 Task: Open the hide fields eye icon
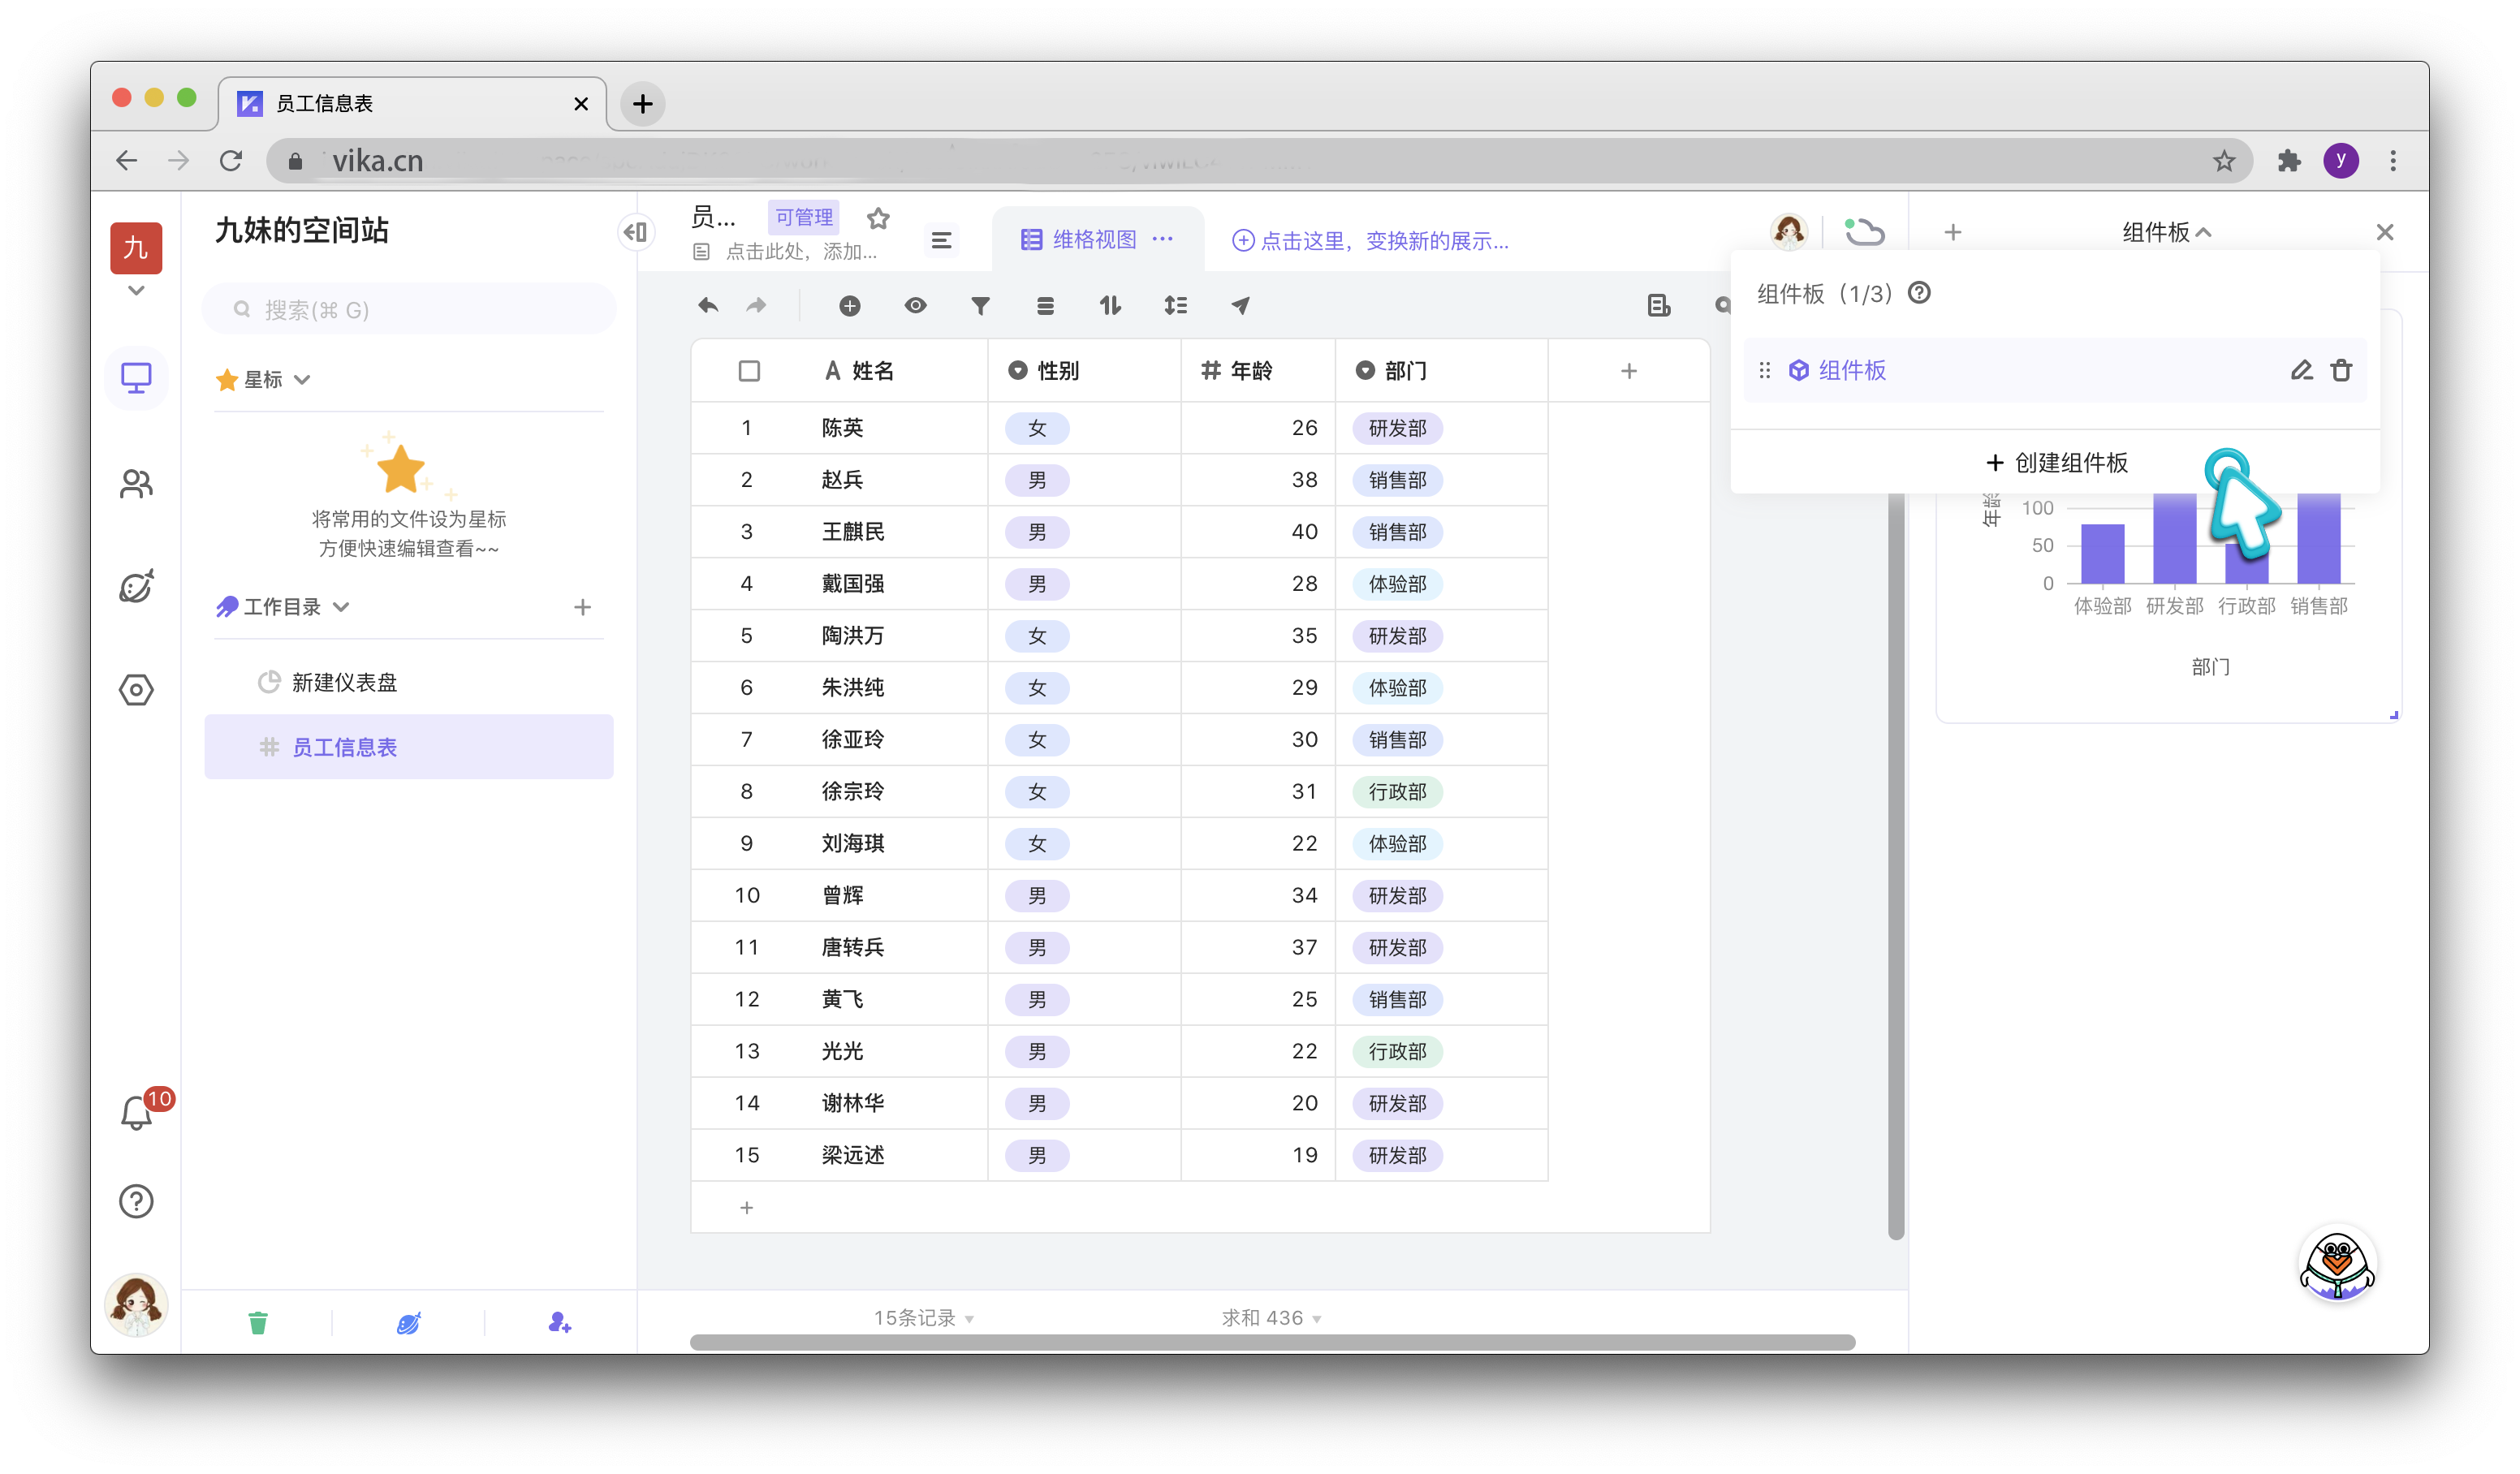tap(915, 306)
